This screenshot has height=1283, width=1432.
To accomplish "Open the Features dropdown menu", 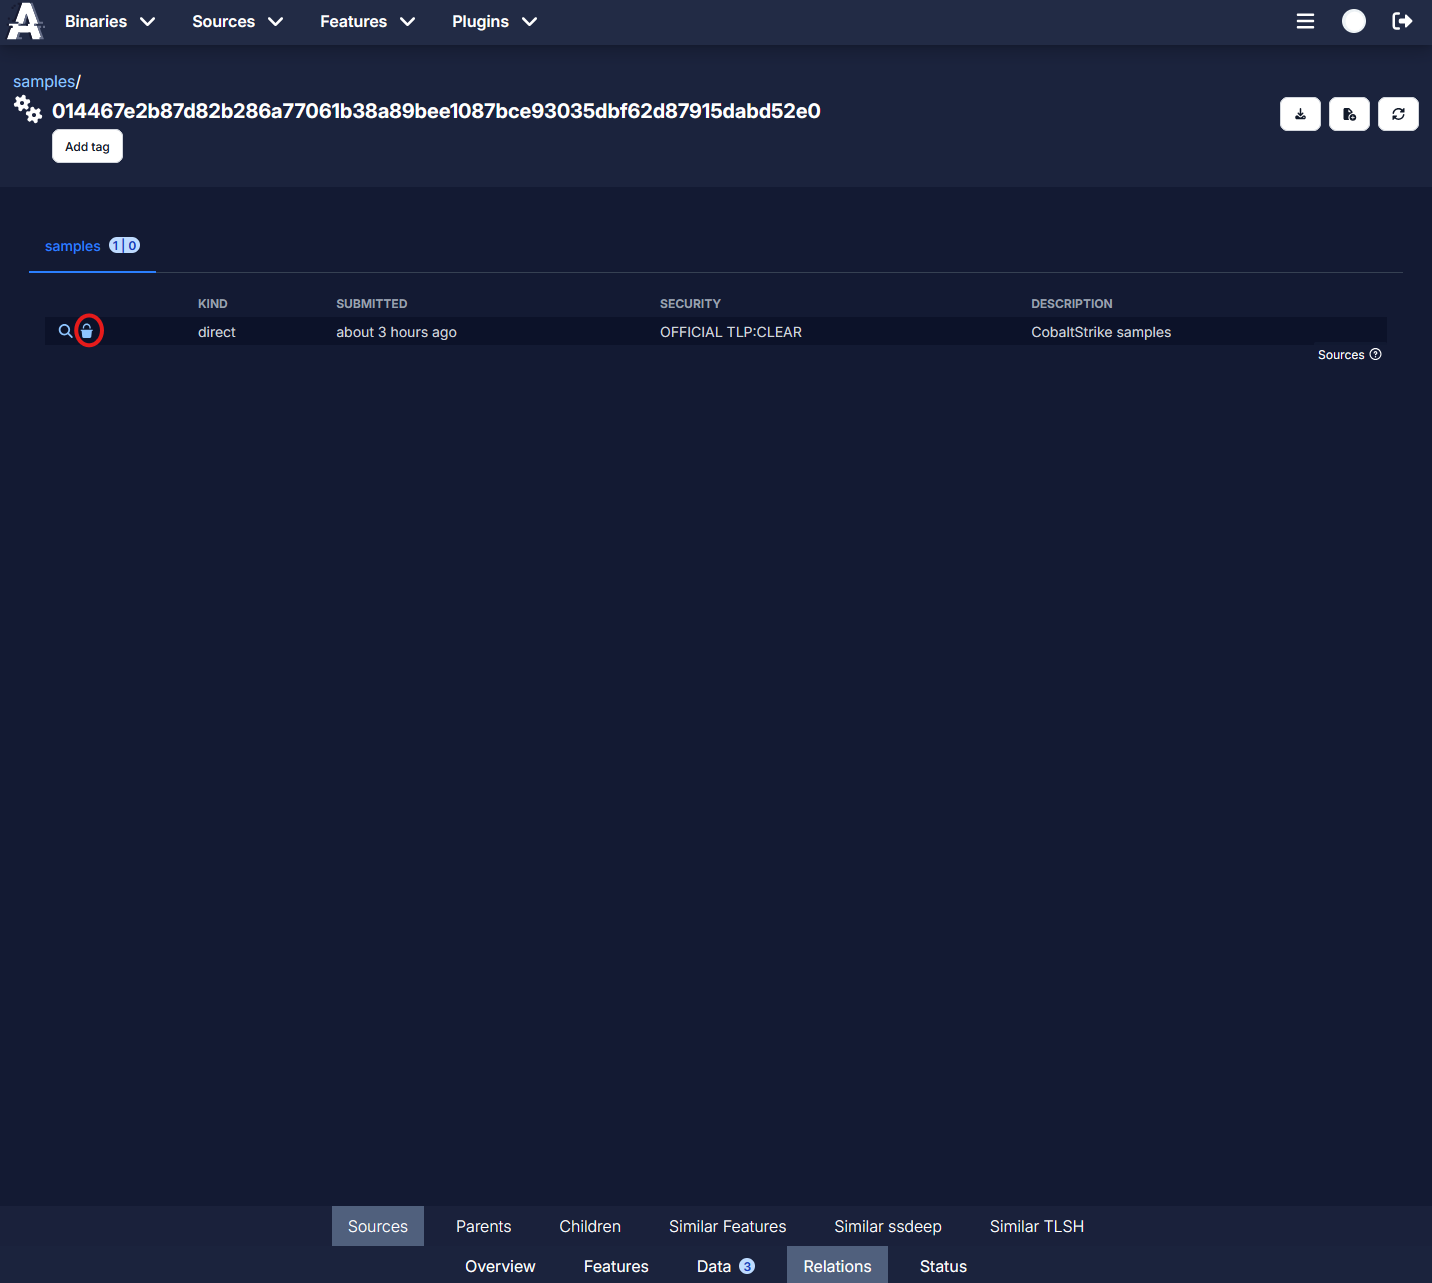I will click(366, 21).
